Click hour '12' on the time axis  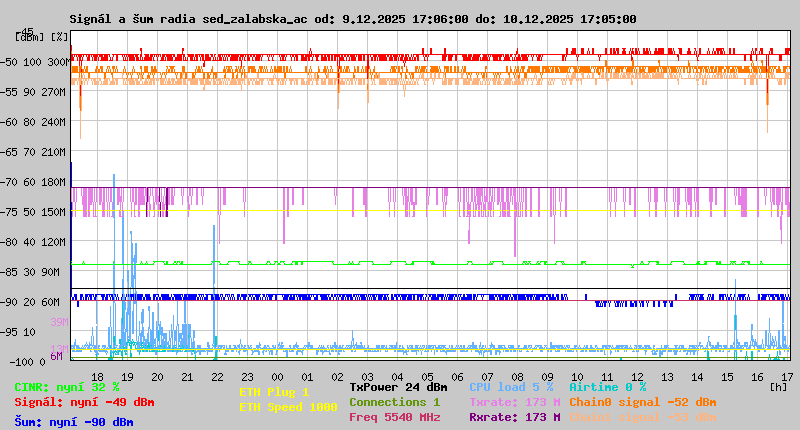(x=637, y=377)
